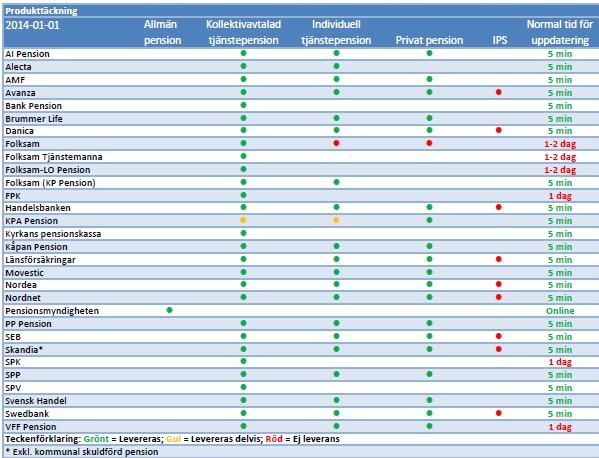This screenshot has width=599, height=458.
Task: Select the Folksam Tjänstemanna row name
Action: click(x=54, y=157)
